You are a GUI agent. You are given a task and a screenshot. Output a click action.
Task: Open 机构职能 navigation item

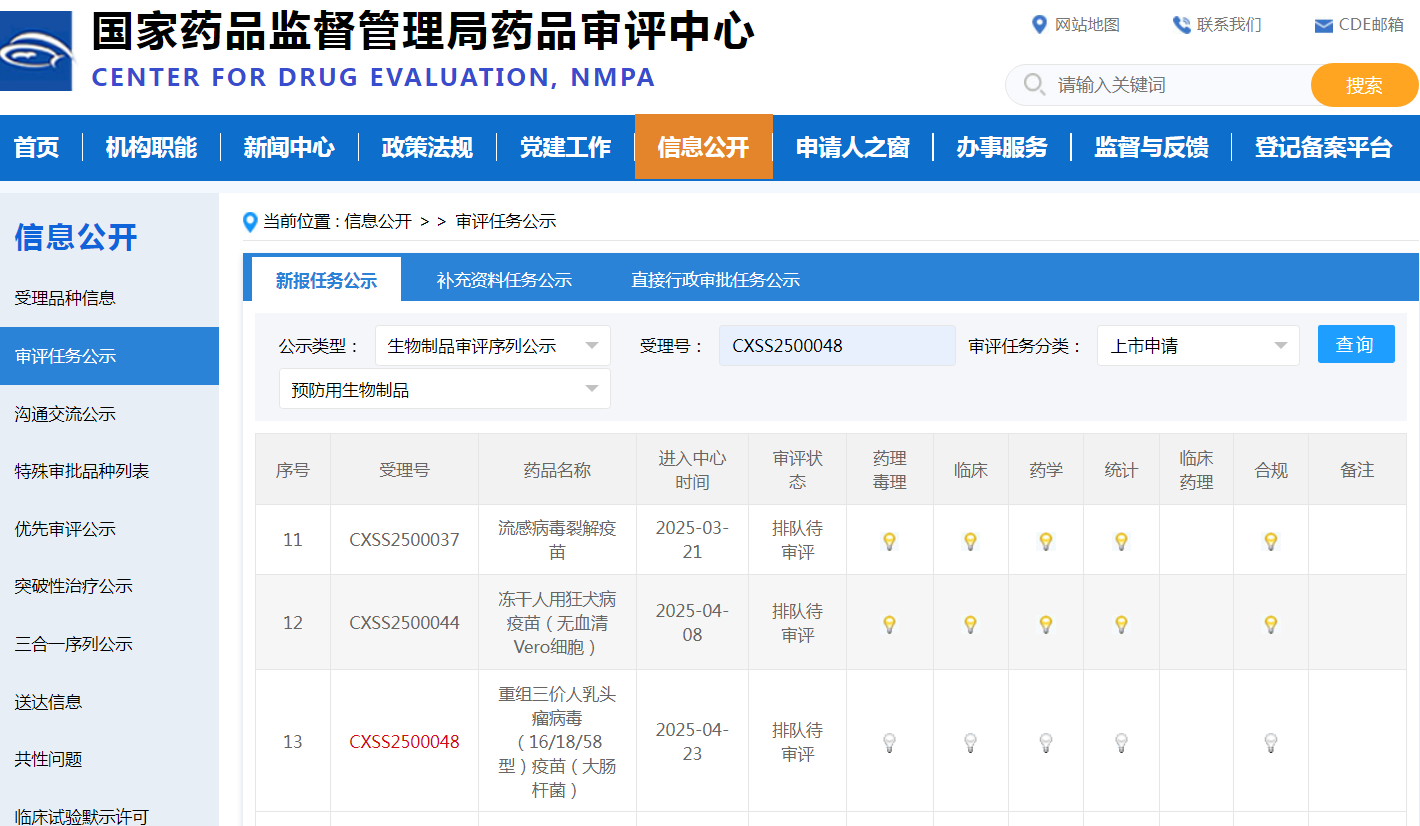(x=151, y=147)
